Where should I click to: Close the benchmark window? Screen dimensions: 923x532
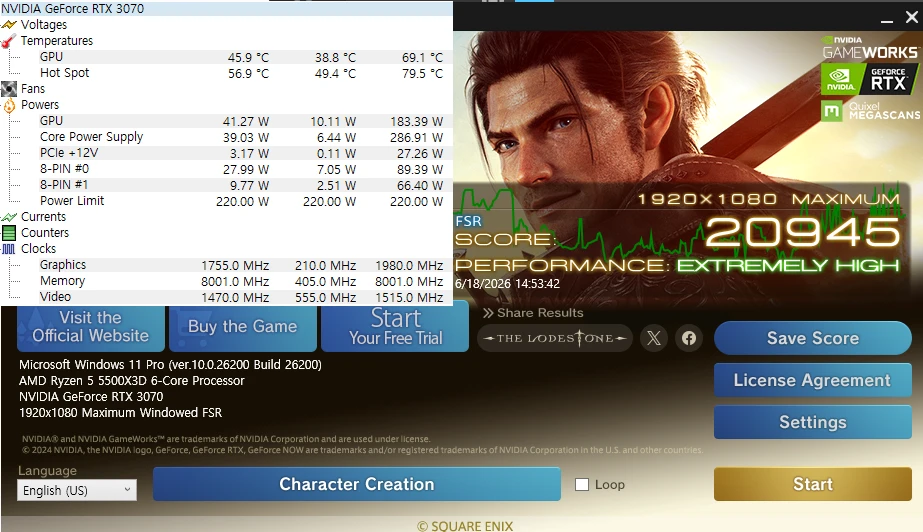pos(911,17)
